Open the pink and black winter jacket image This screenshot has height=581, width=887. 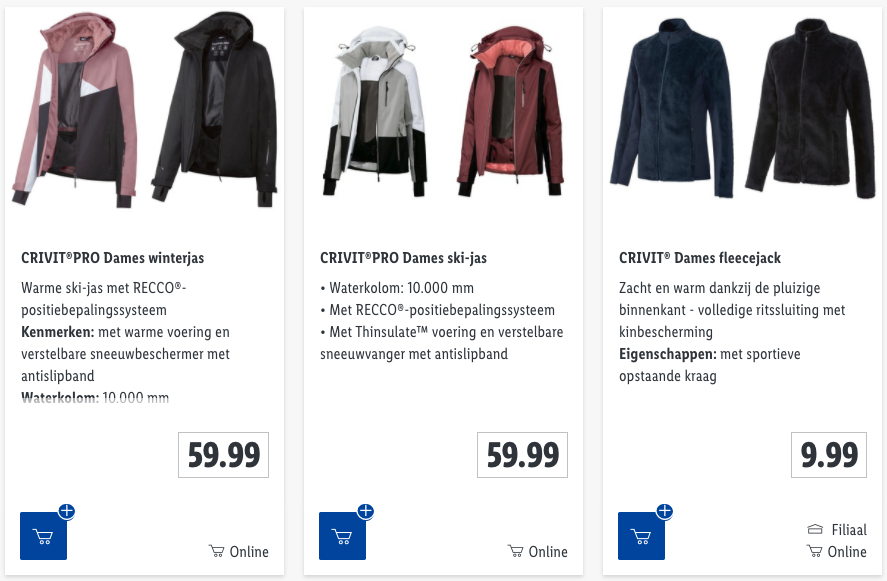76,110
